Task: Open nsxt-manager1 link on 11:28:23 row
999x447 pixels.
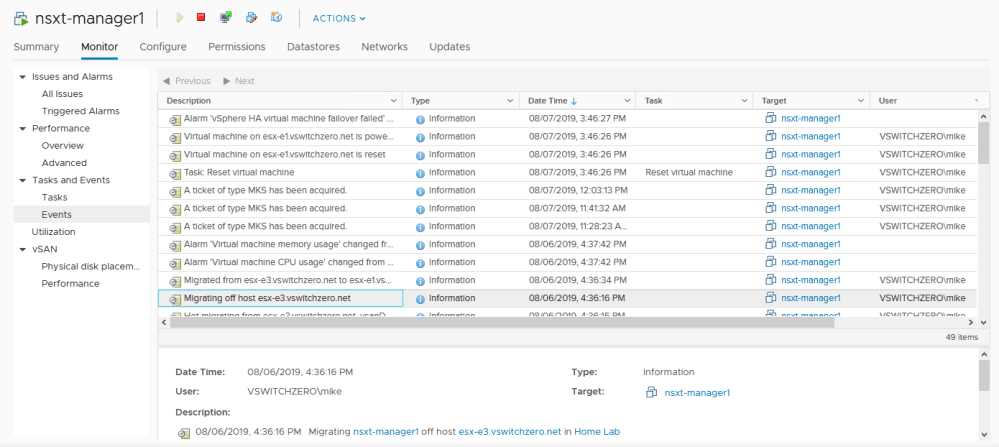Action: coord(811,226)
